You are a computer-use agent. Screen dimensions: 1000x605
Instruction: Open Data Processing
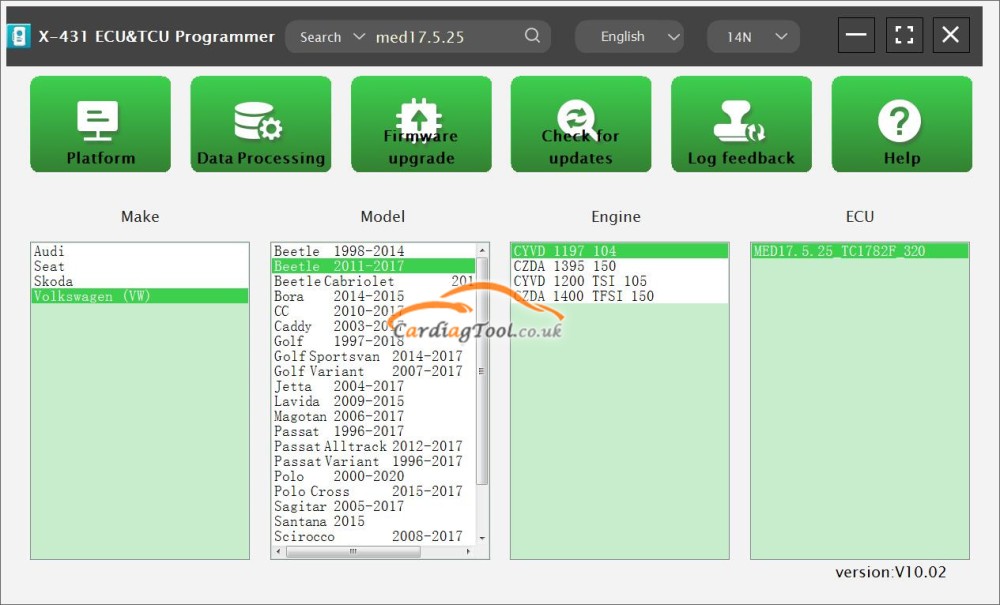pos(260,124)
